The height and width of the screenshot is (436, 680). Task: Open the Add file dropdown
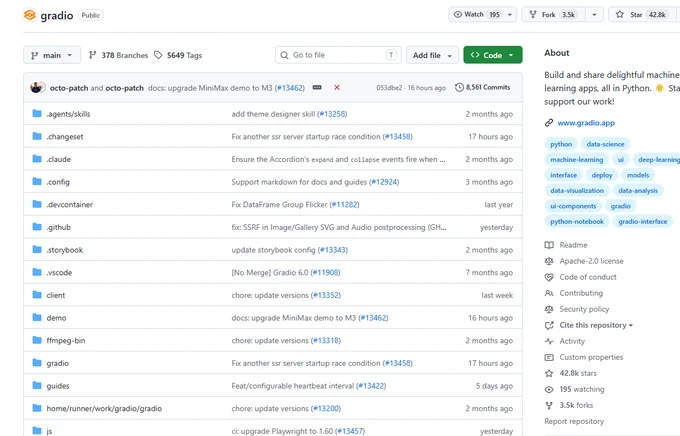click(432, 55)
